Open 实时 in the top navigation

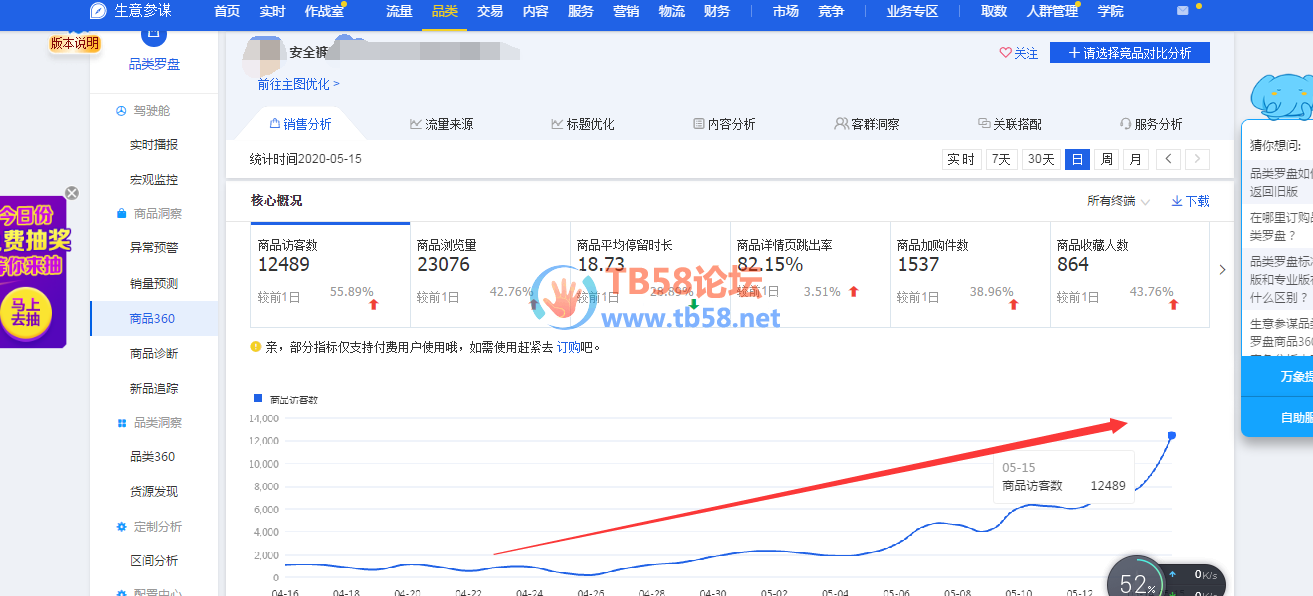[x=272, y=11]
